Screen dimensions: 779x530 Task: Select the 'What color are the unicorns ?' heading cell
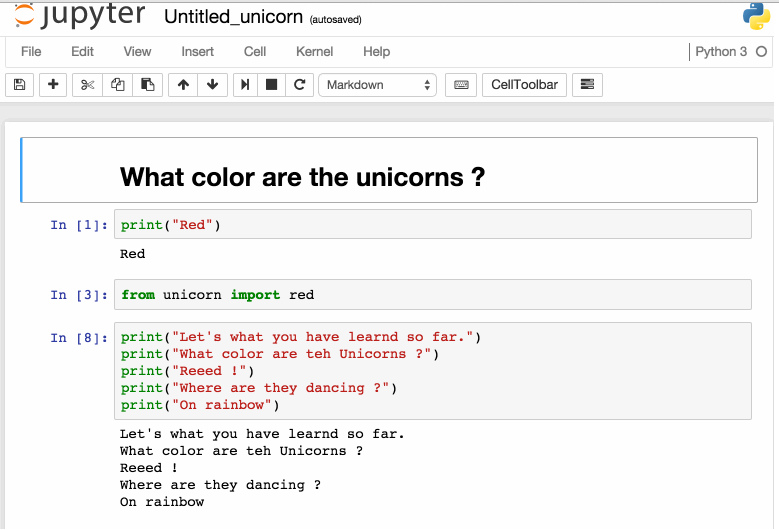(388, 171)
